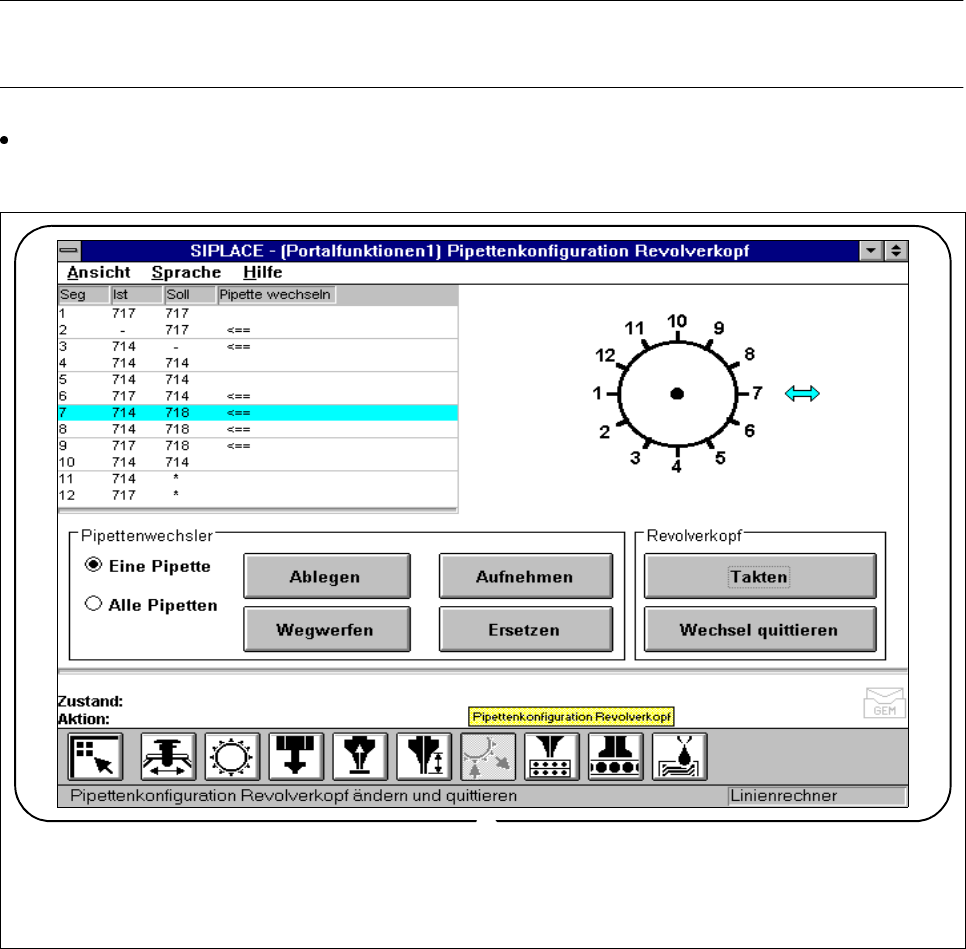Viewport: 966px width, 949px height.
Task: Click the Seg column header
Action: click(83, 295)
